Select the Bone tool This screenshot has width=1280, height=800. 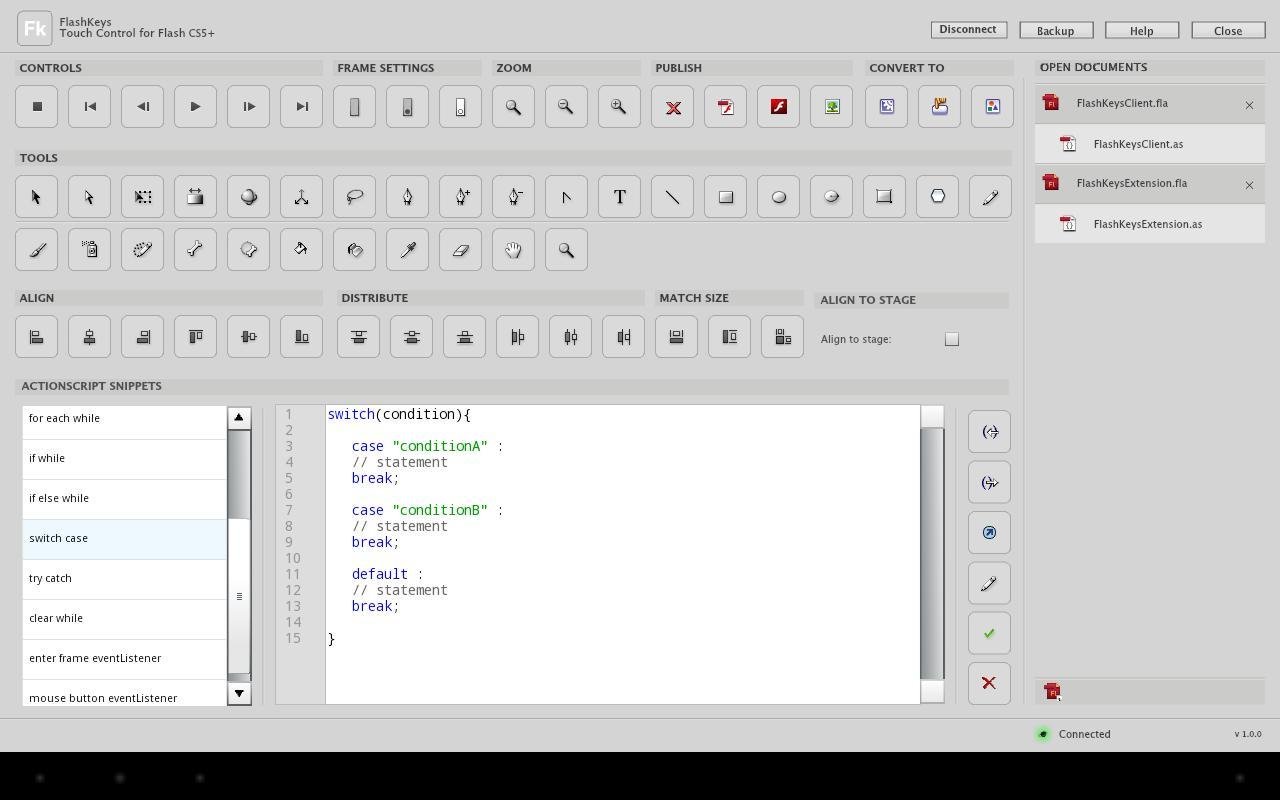(196, 250)
